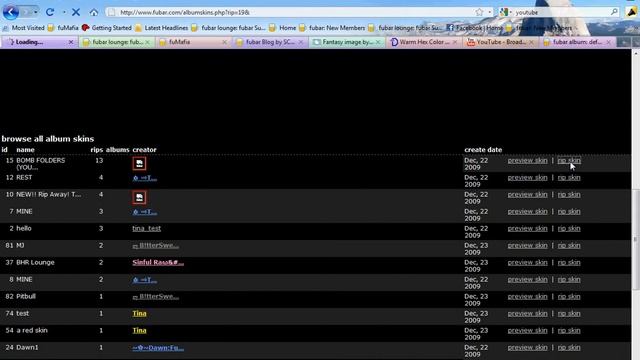The height and width of the screenshot is (360, 640).
Task: Stop page loading with the X icon
Action: 76,12
